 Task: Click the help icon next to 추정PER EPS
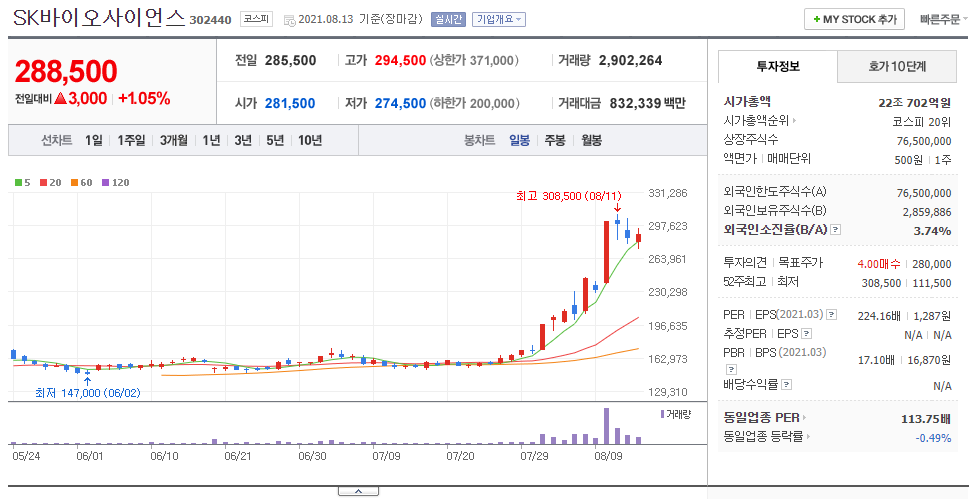[x=806, y=334]
